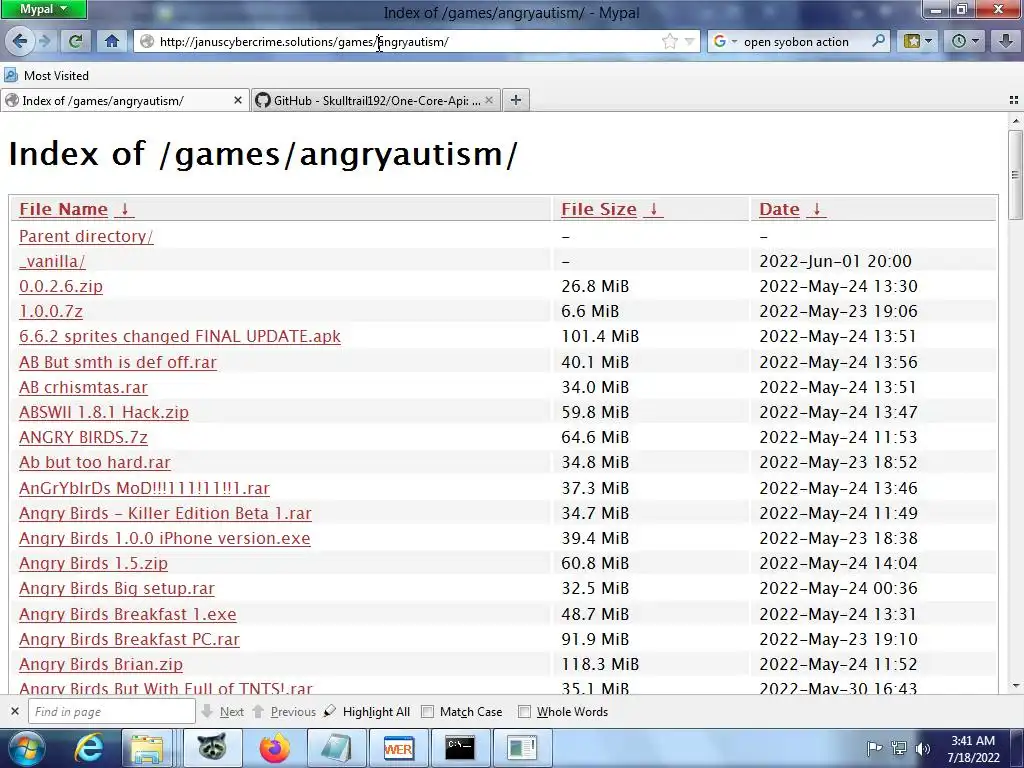This screenshot has width=1024, height=768.
Task: Go forward with the forward arrow button
Action: click(x=44, y=41)
